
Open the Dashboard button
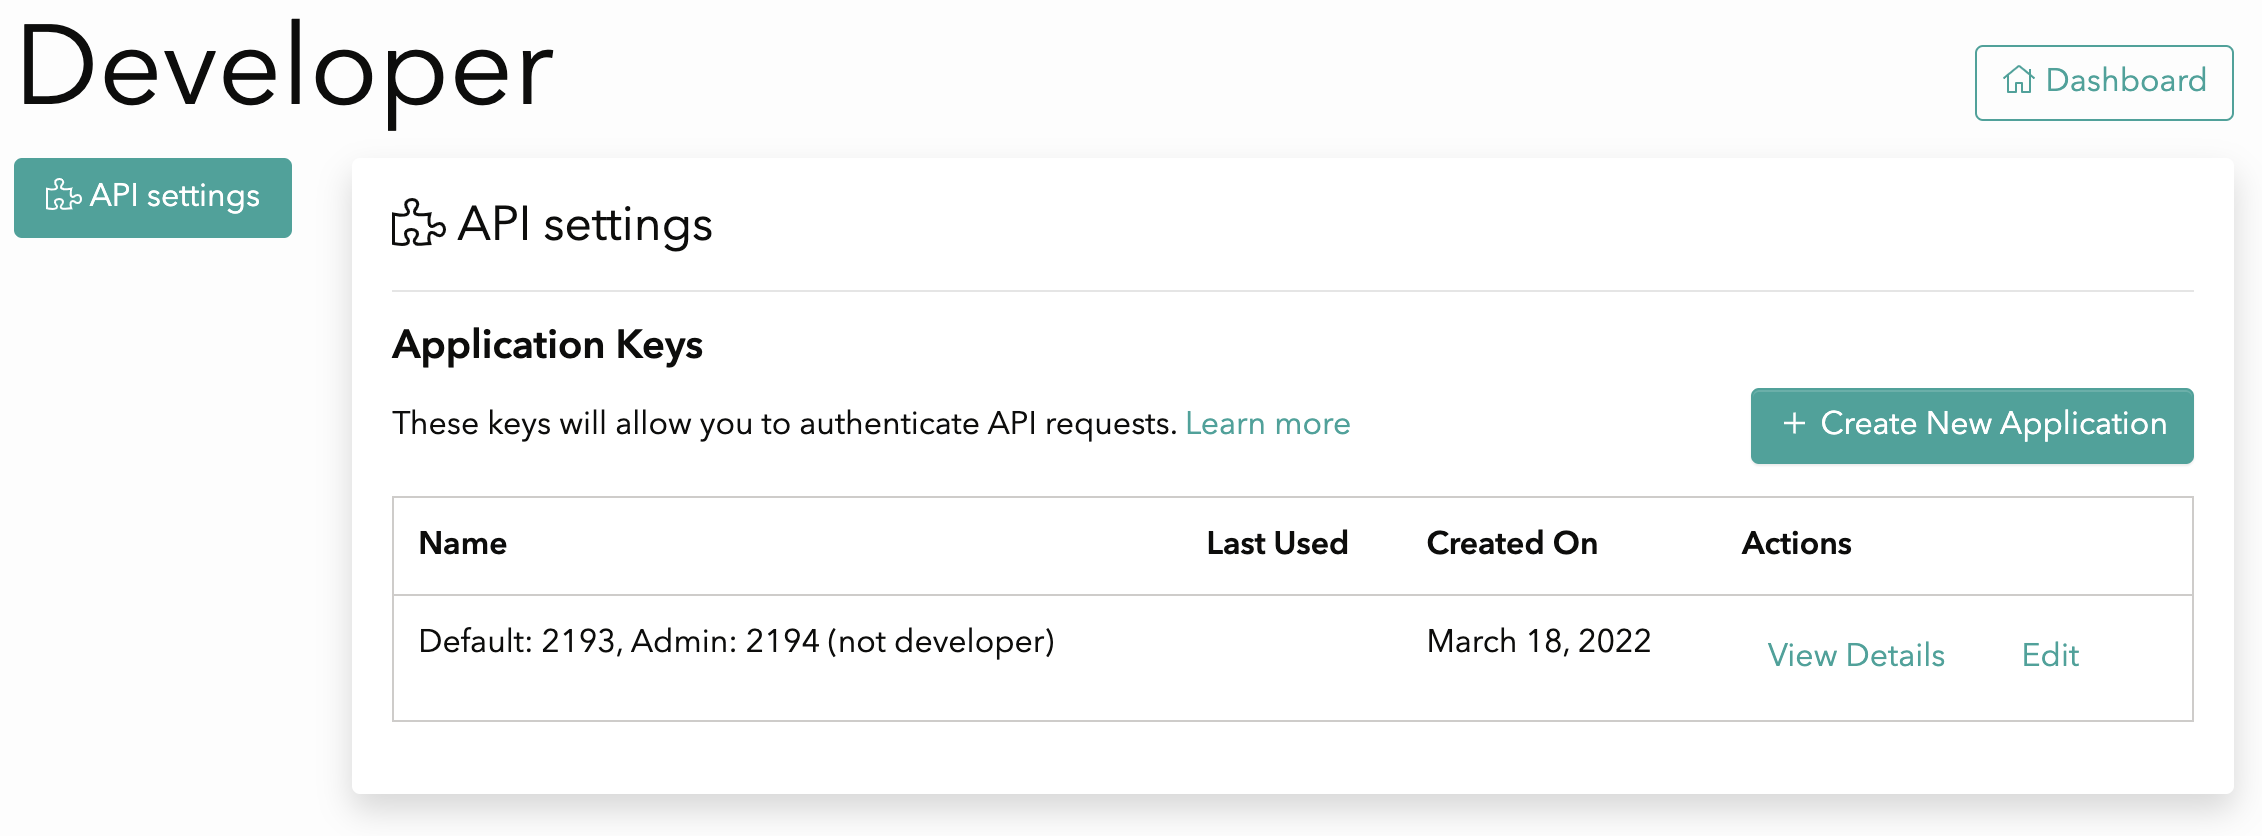(2104, 82)
